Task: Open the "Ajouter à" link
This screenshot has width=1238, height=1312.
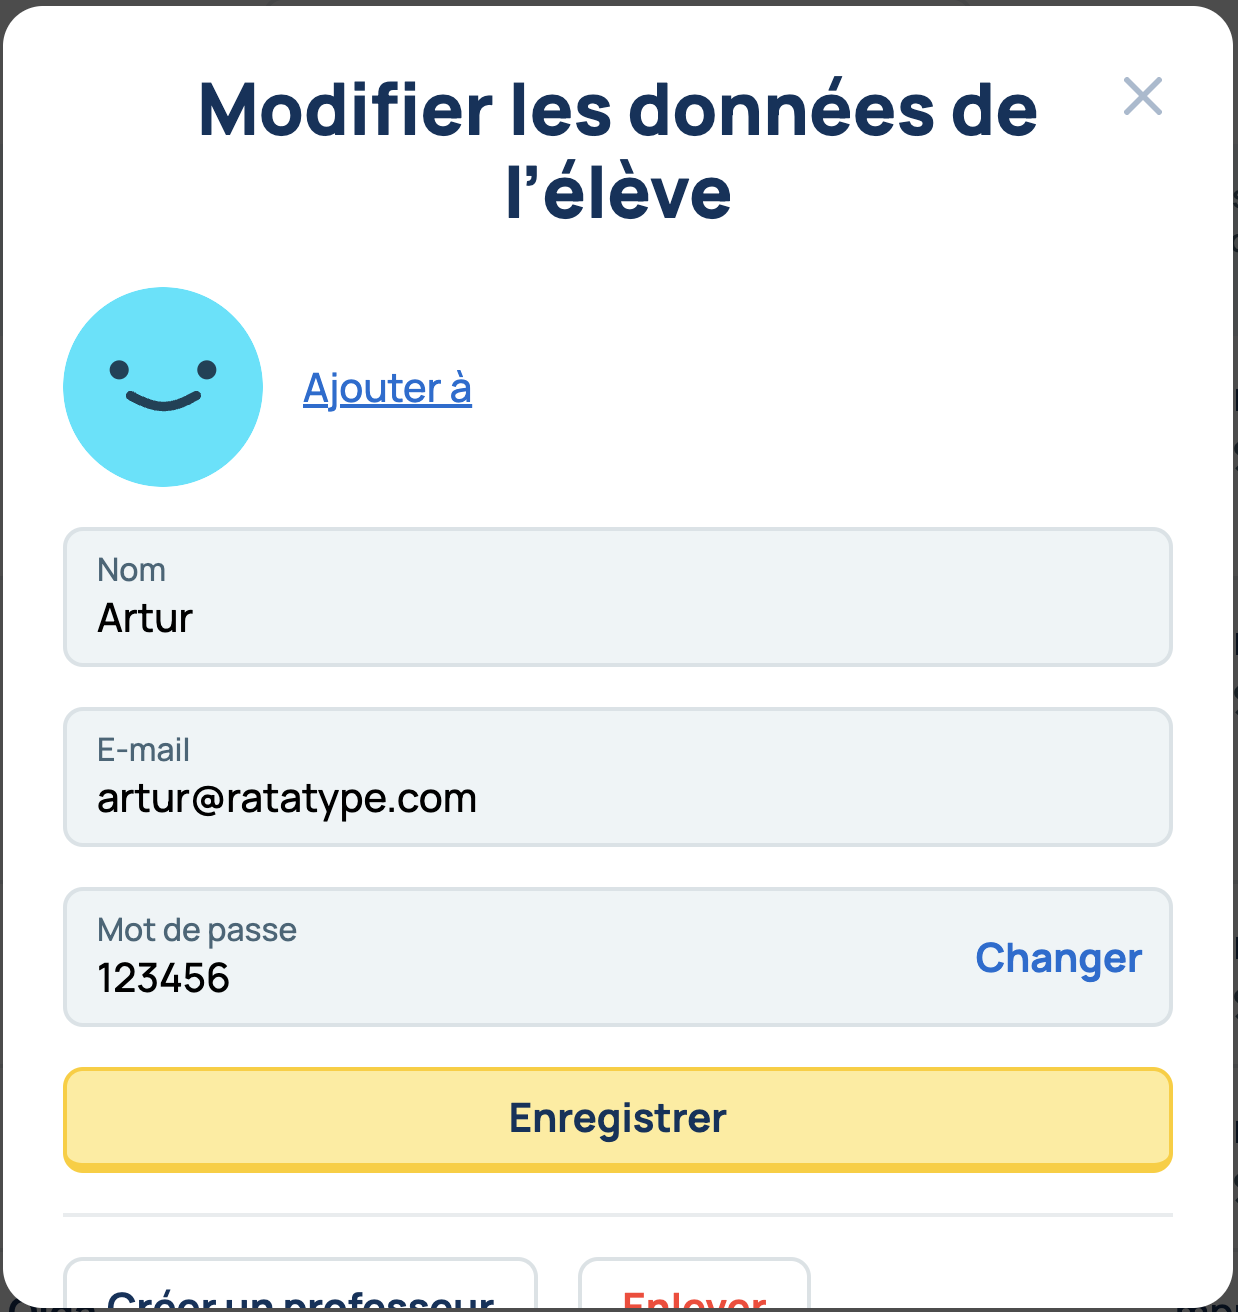Action: [387, 388]
